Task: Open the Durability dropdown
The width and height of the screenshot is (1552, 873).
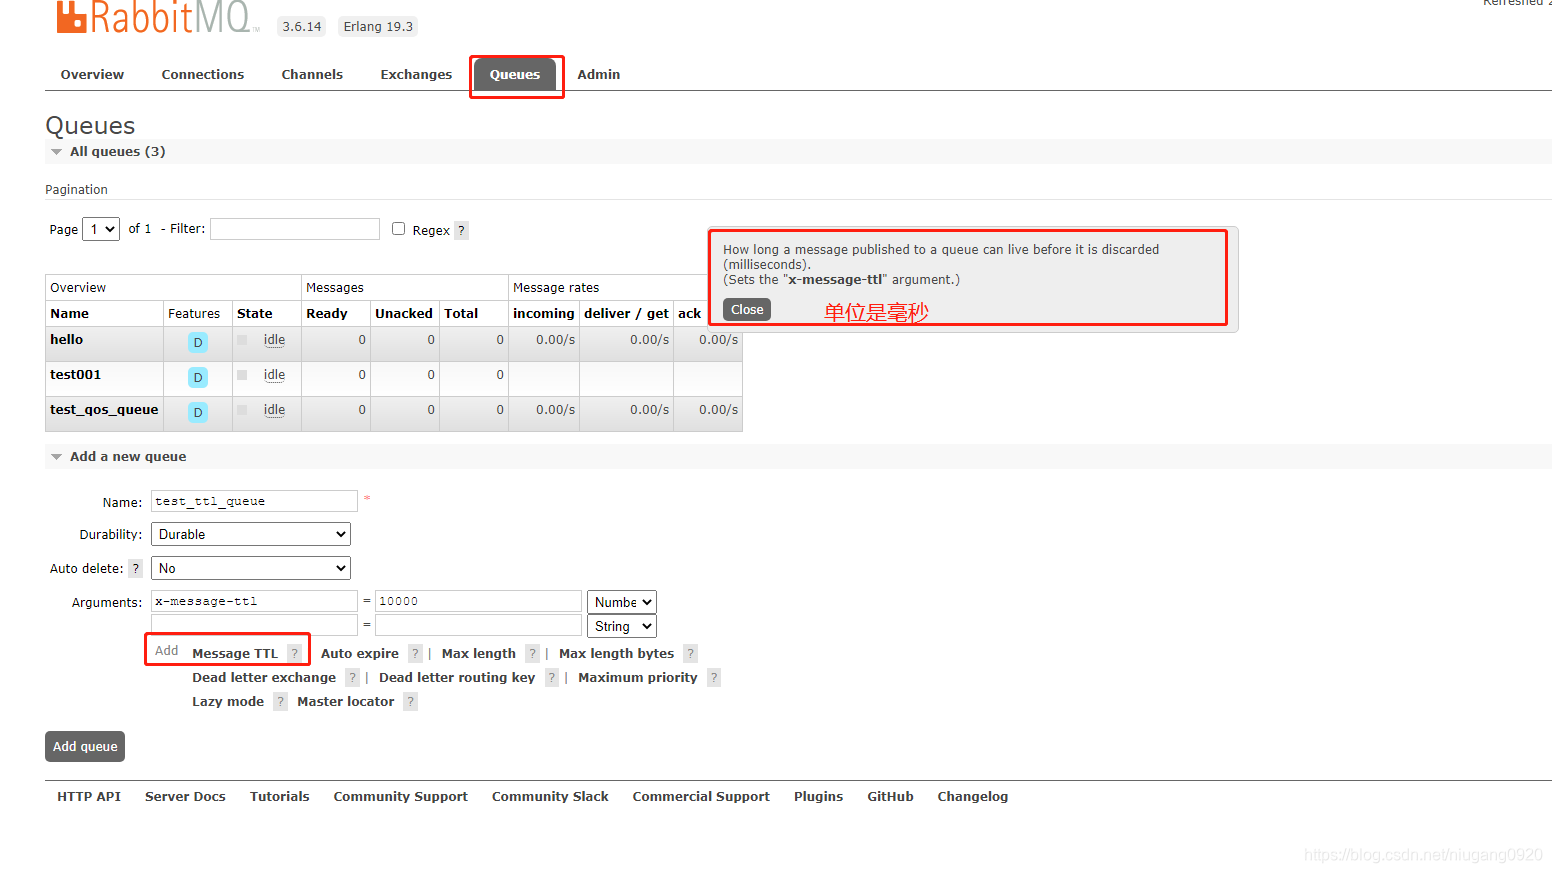Action: coord(251,534)
